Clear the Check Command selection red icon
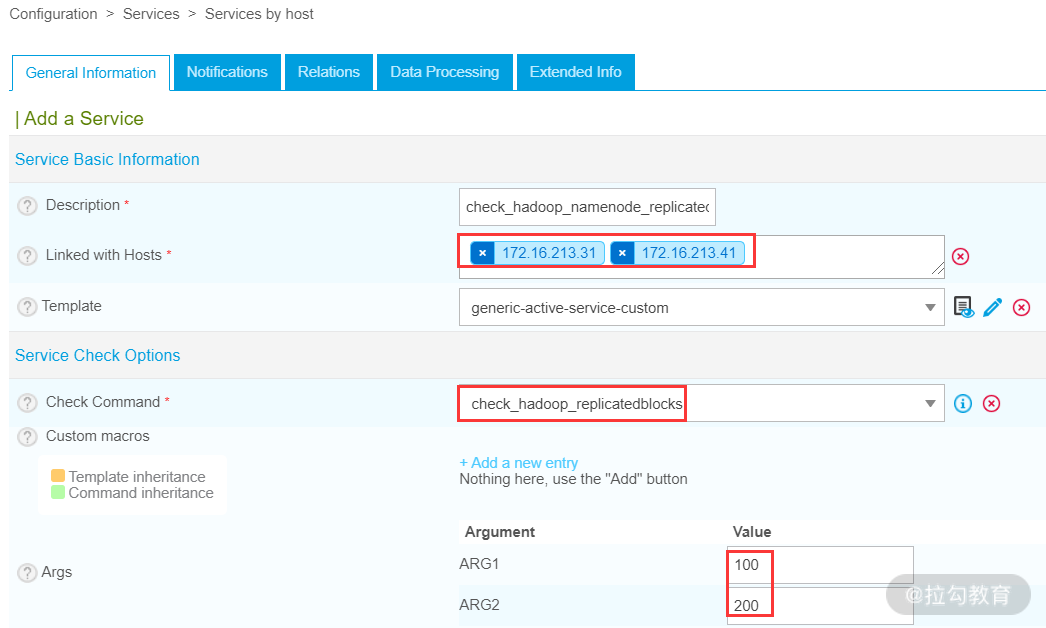 [991, 403]
